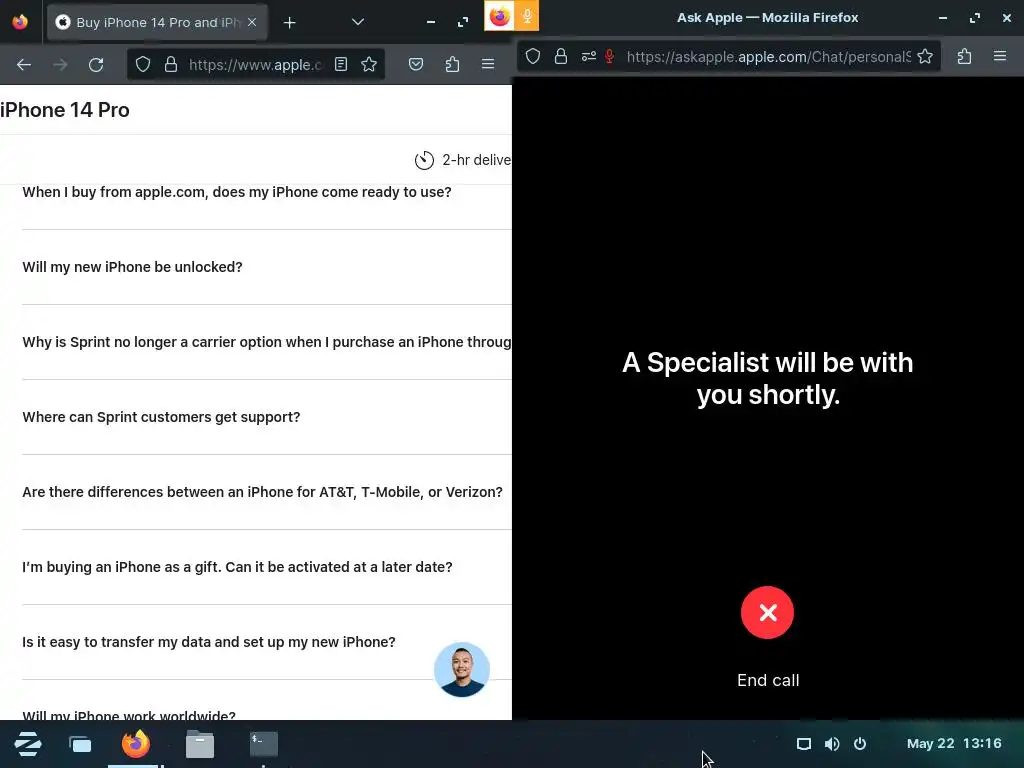Toggle reader view in Apple store window
The image size is (1024, 768).
click(x=341, y=64)
